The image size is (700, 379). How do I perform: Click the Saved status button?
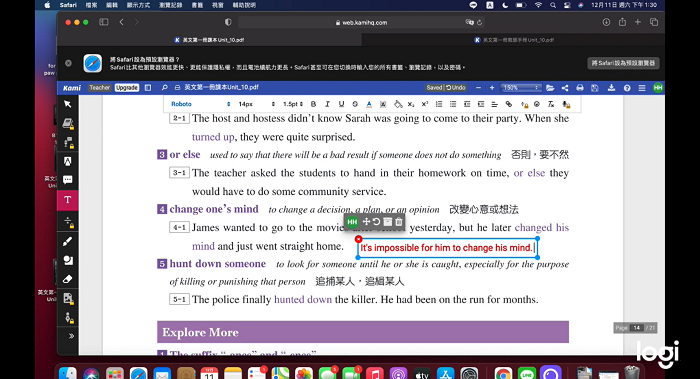tap(434, 88)
